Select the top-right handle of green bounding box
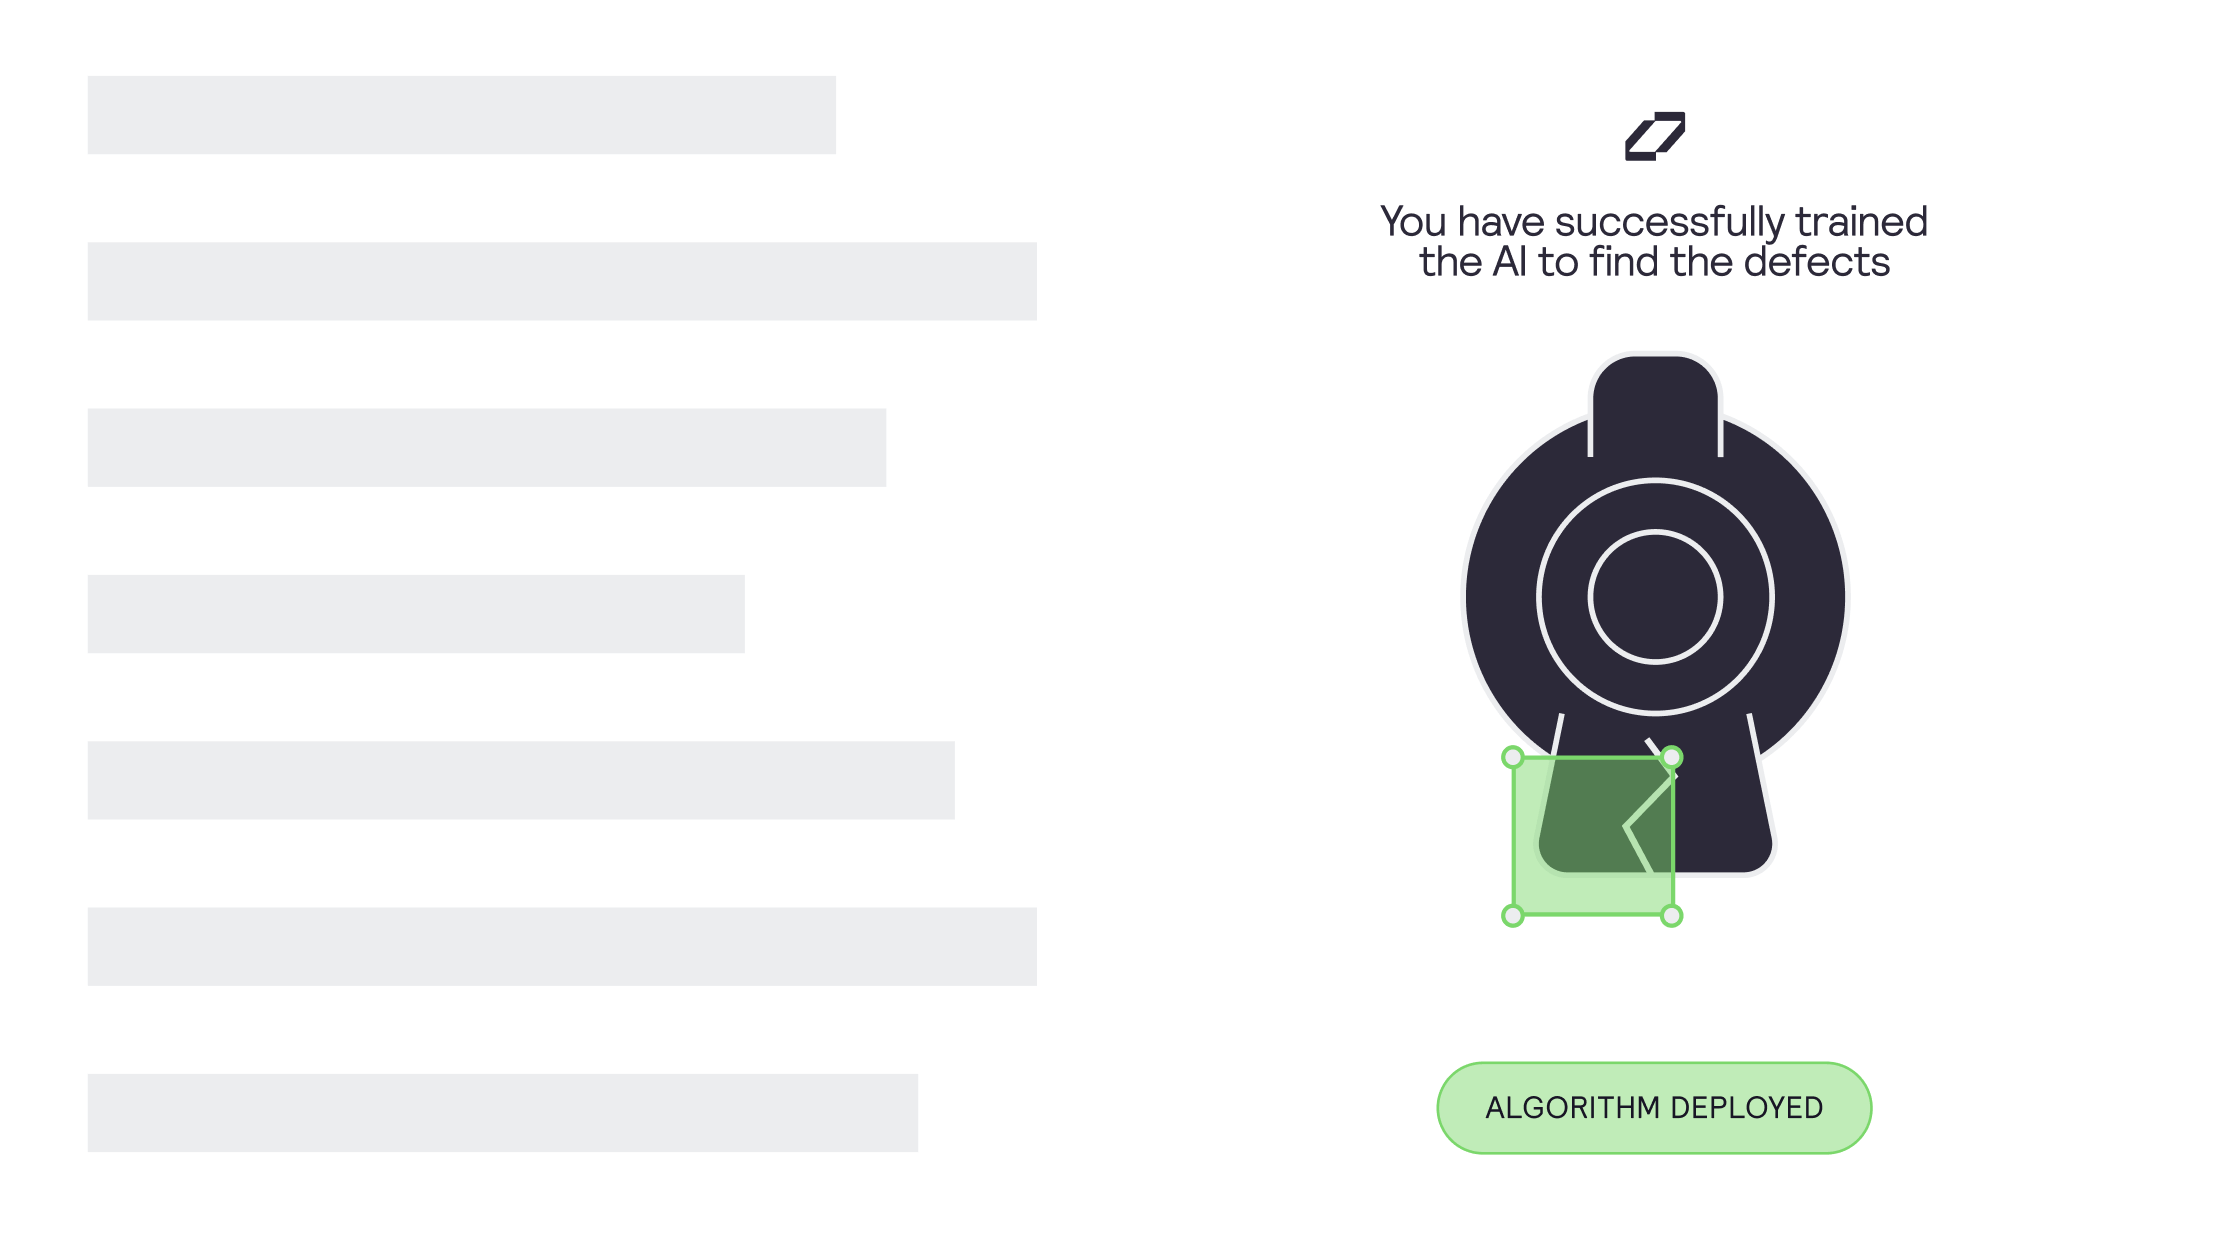This screenshot has height=1255, width=2231. 1671,757
